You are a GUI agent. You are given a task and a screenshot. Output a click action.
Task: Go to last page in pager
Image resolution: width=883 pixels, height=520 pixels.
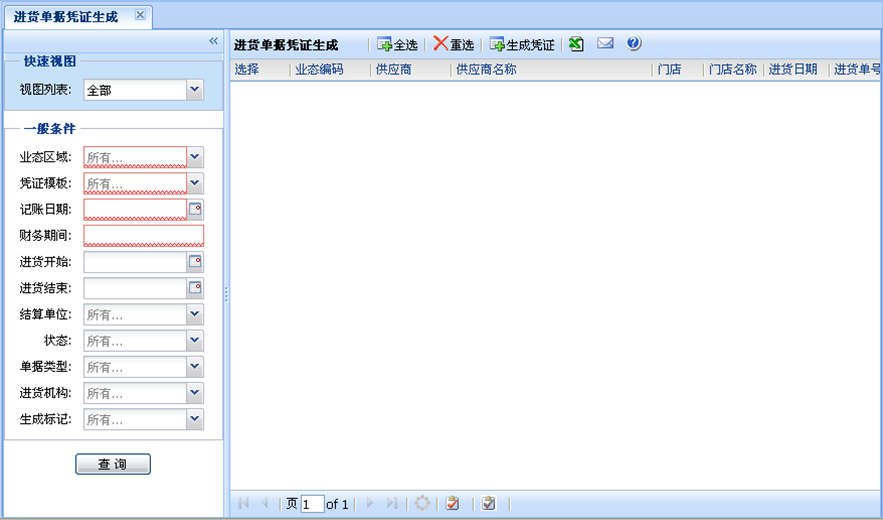[x=392, y=503]
